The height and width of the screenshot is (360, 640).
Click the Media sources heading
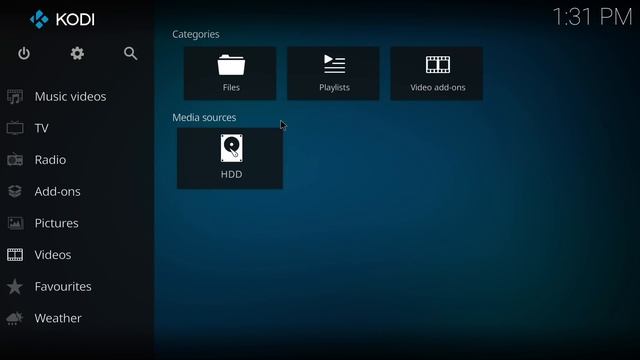click(x=204, y=118)
